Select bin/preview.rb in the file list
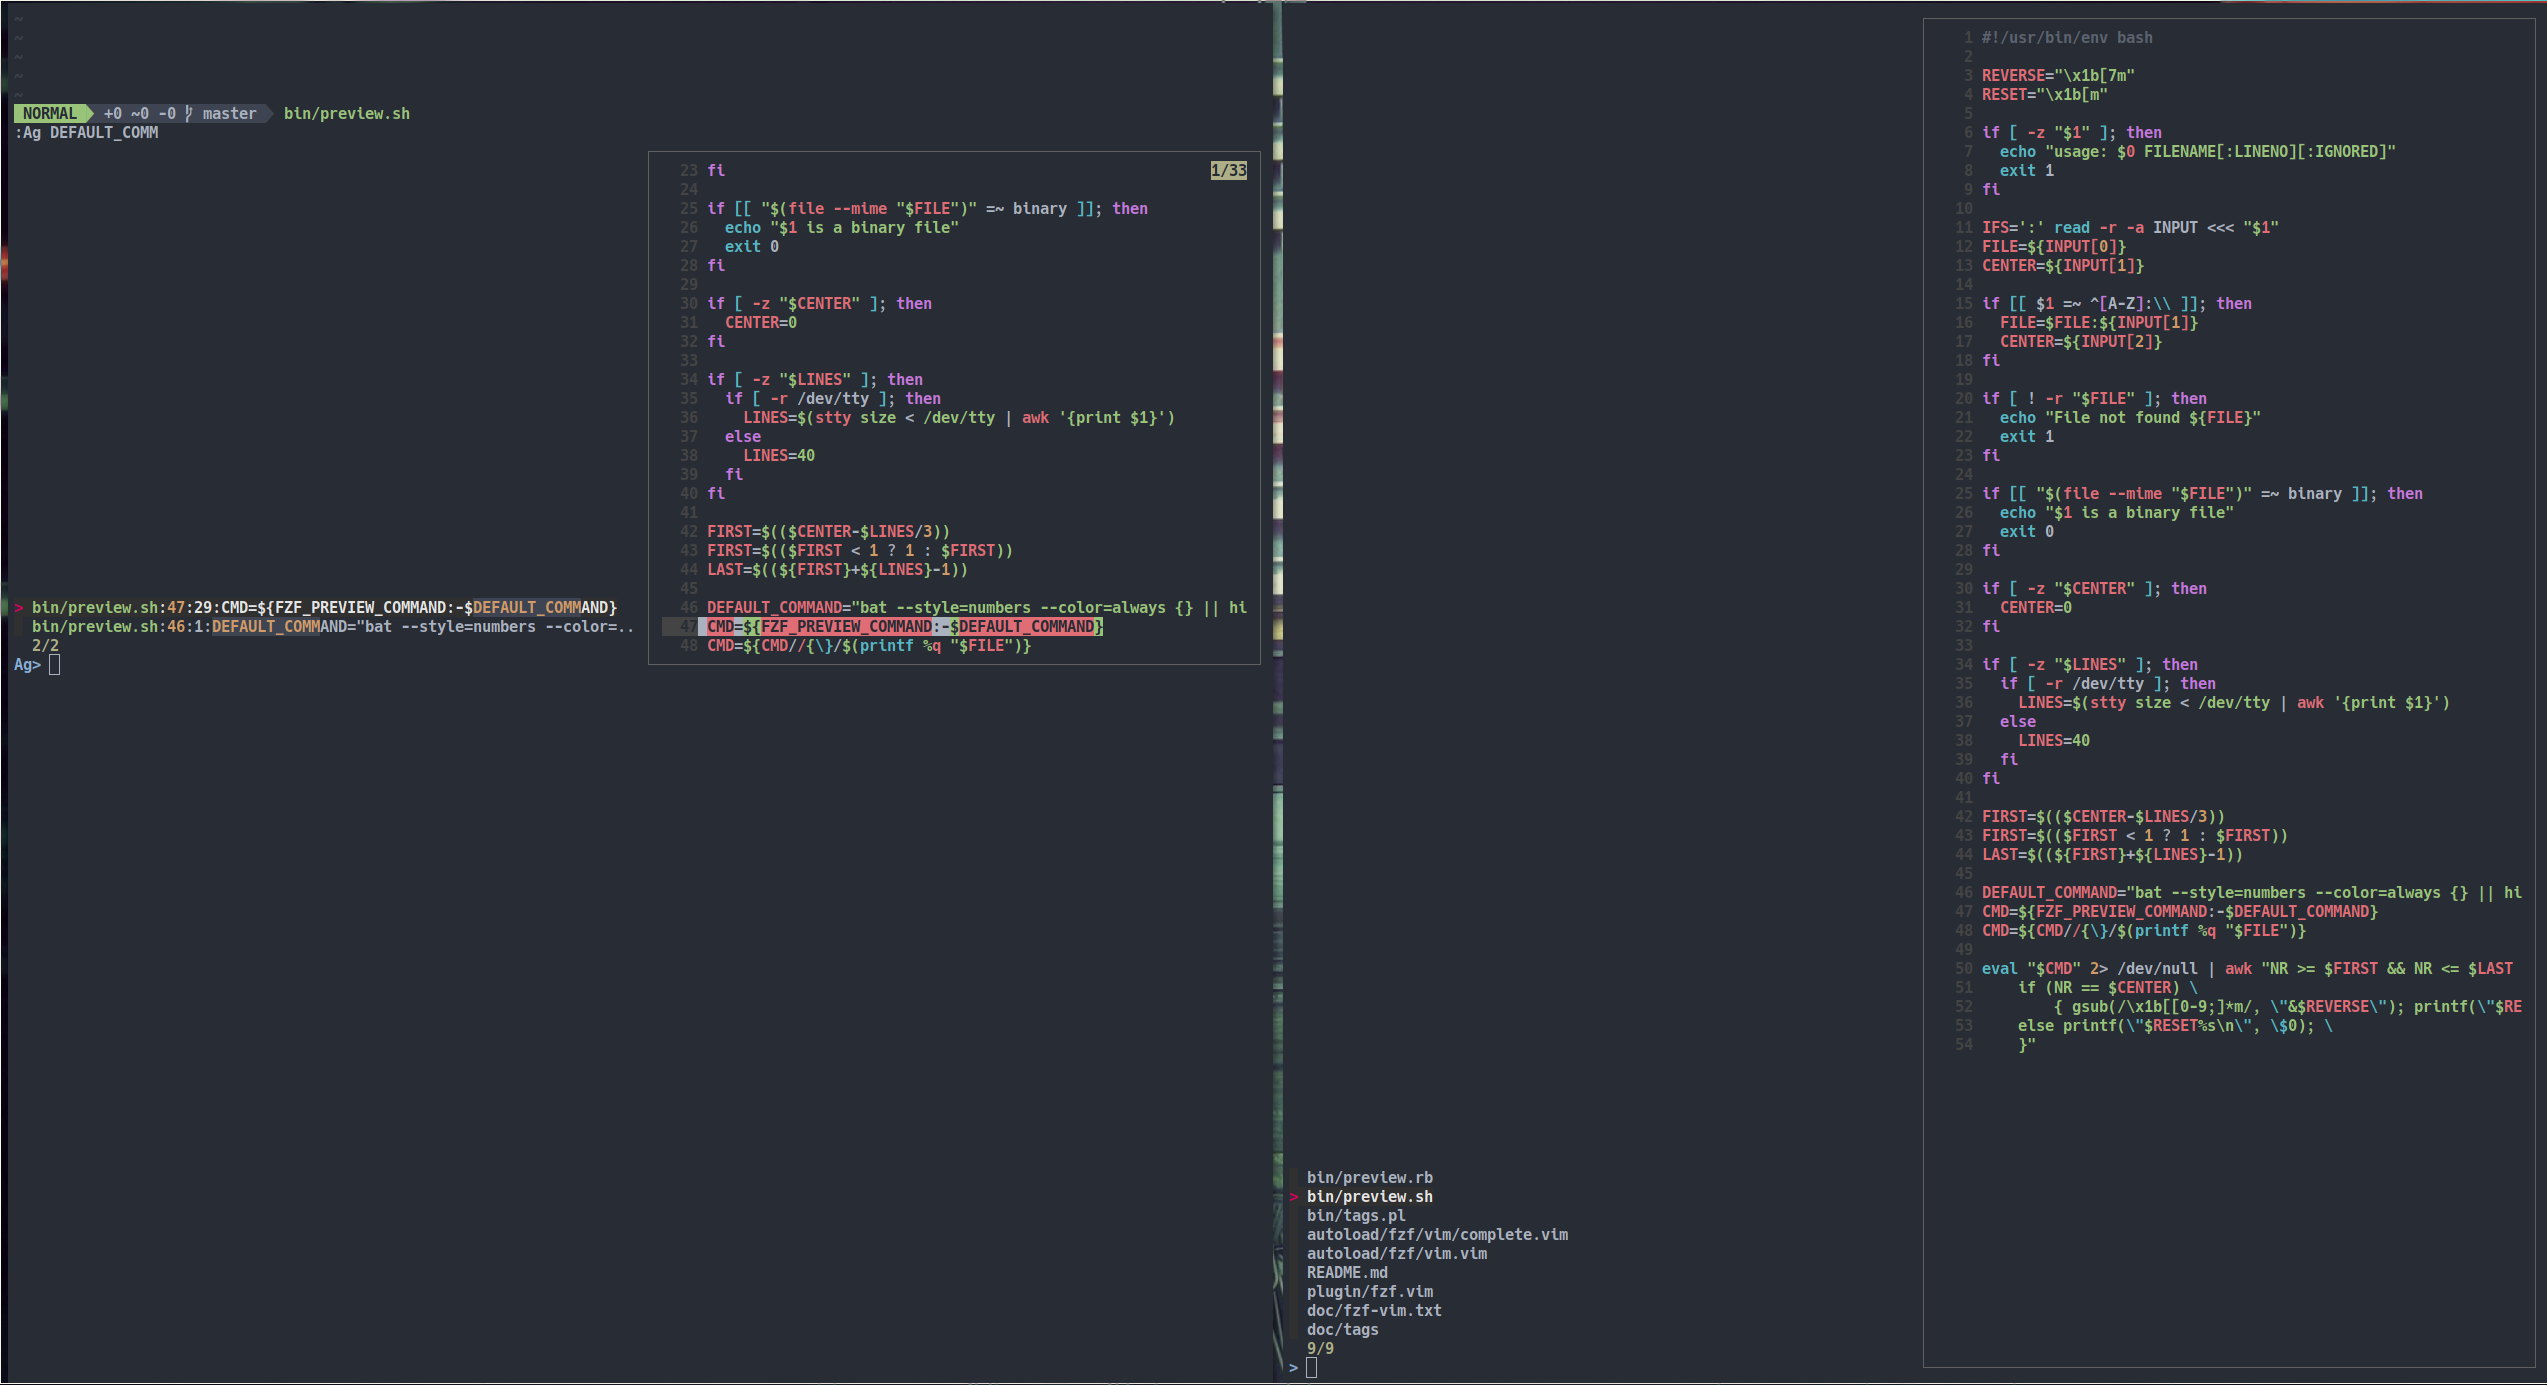 (x=1369, y=1178)
